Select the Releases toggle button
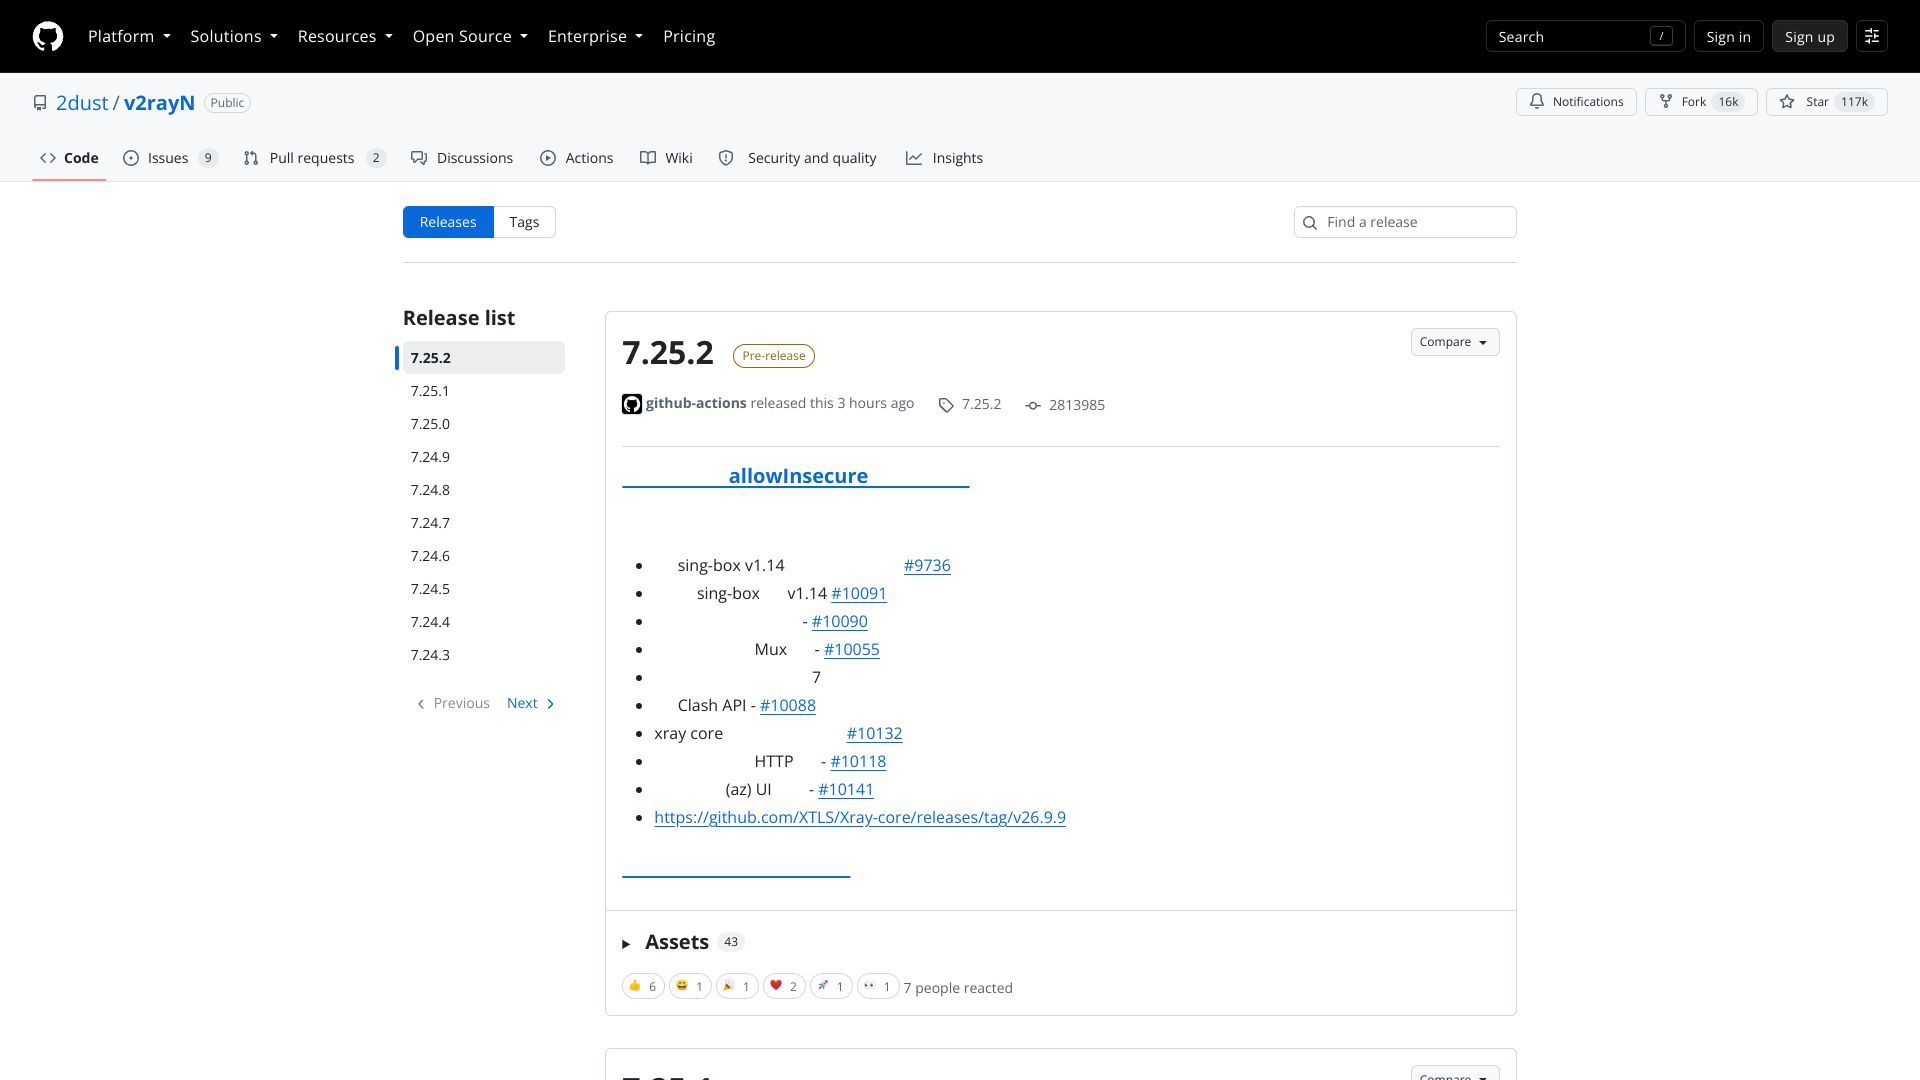The height and width of the screenshot is (1080, 1920). 448,222
